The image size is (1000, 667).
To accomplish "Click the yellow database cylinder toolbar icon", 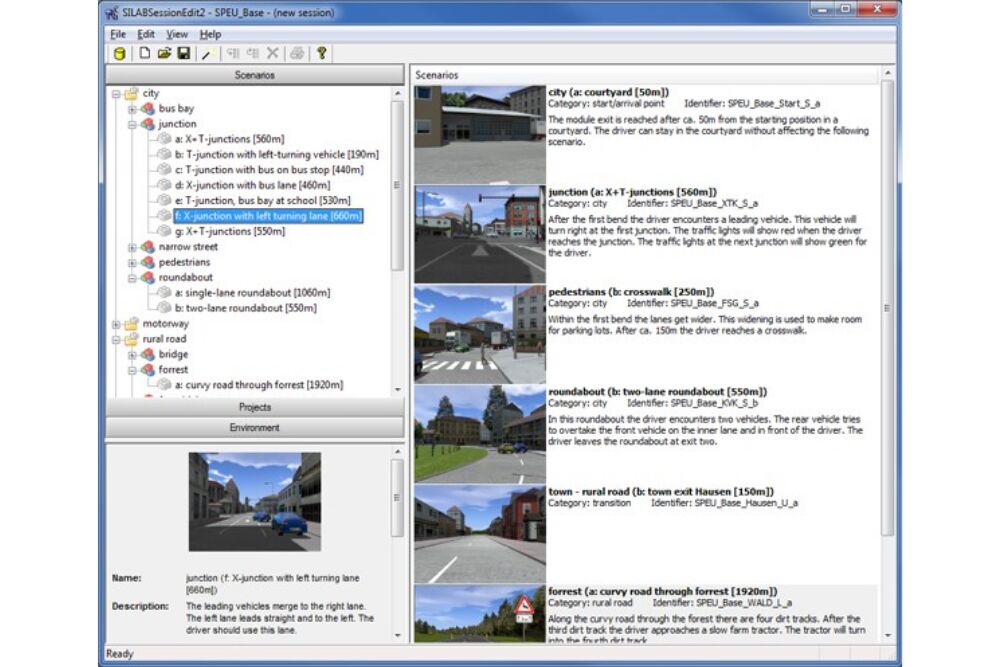I will click(119, 54).
